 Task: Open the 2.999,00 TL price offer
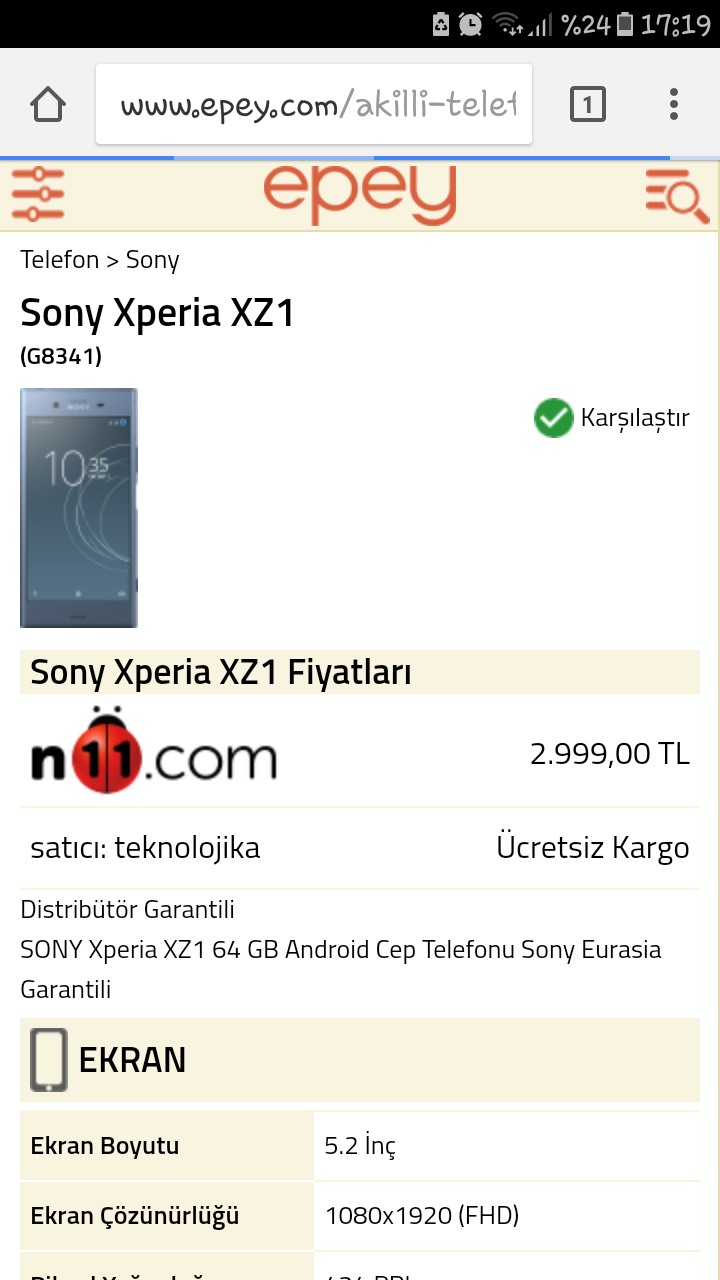point(610,754)
